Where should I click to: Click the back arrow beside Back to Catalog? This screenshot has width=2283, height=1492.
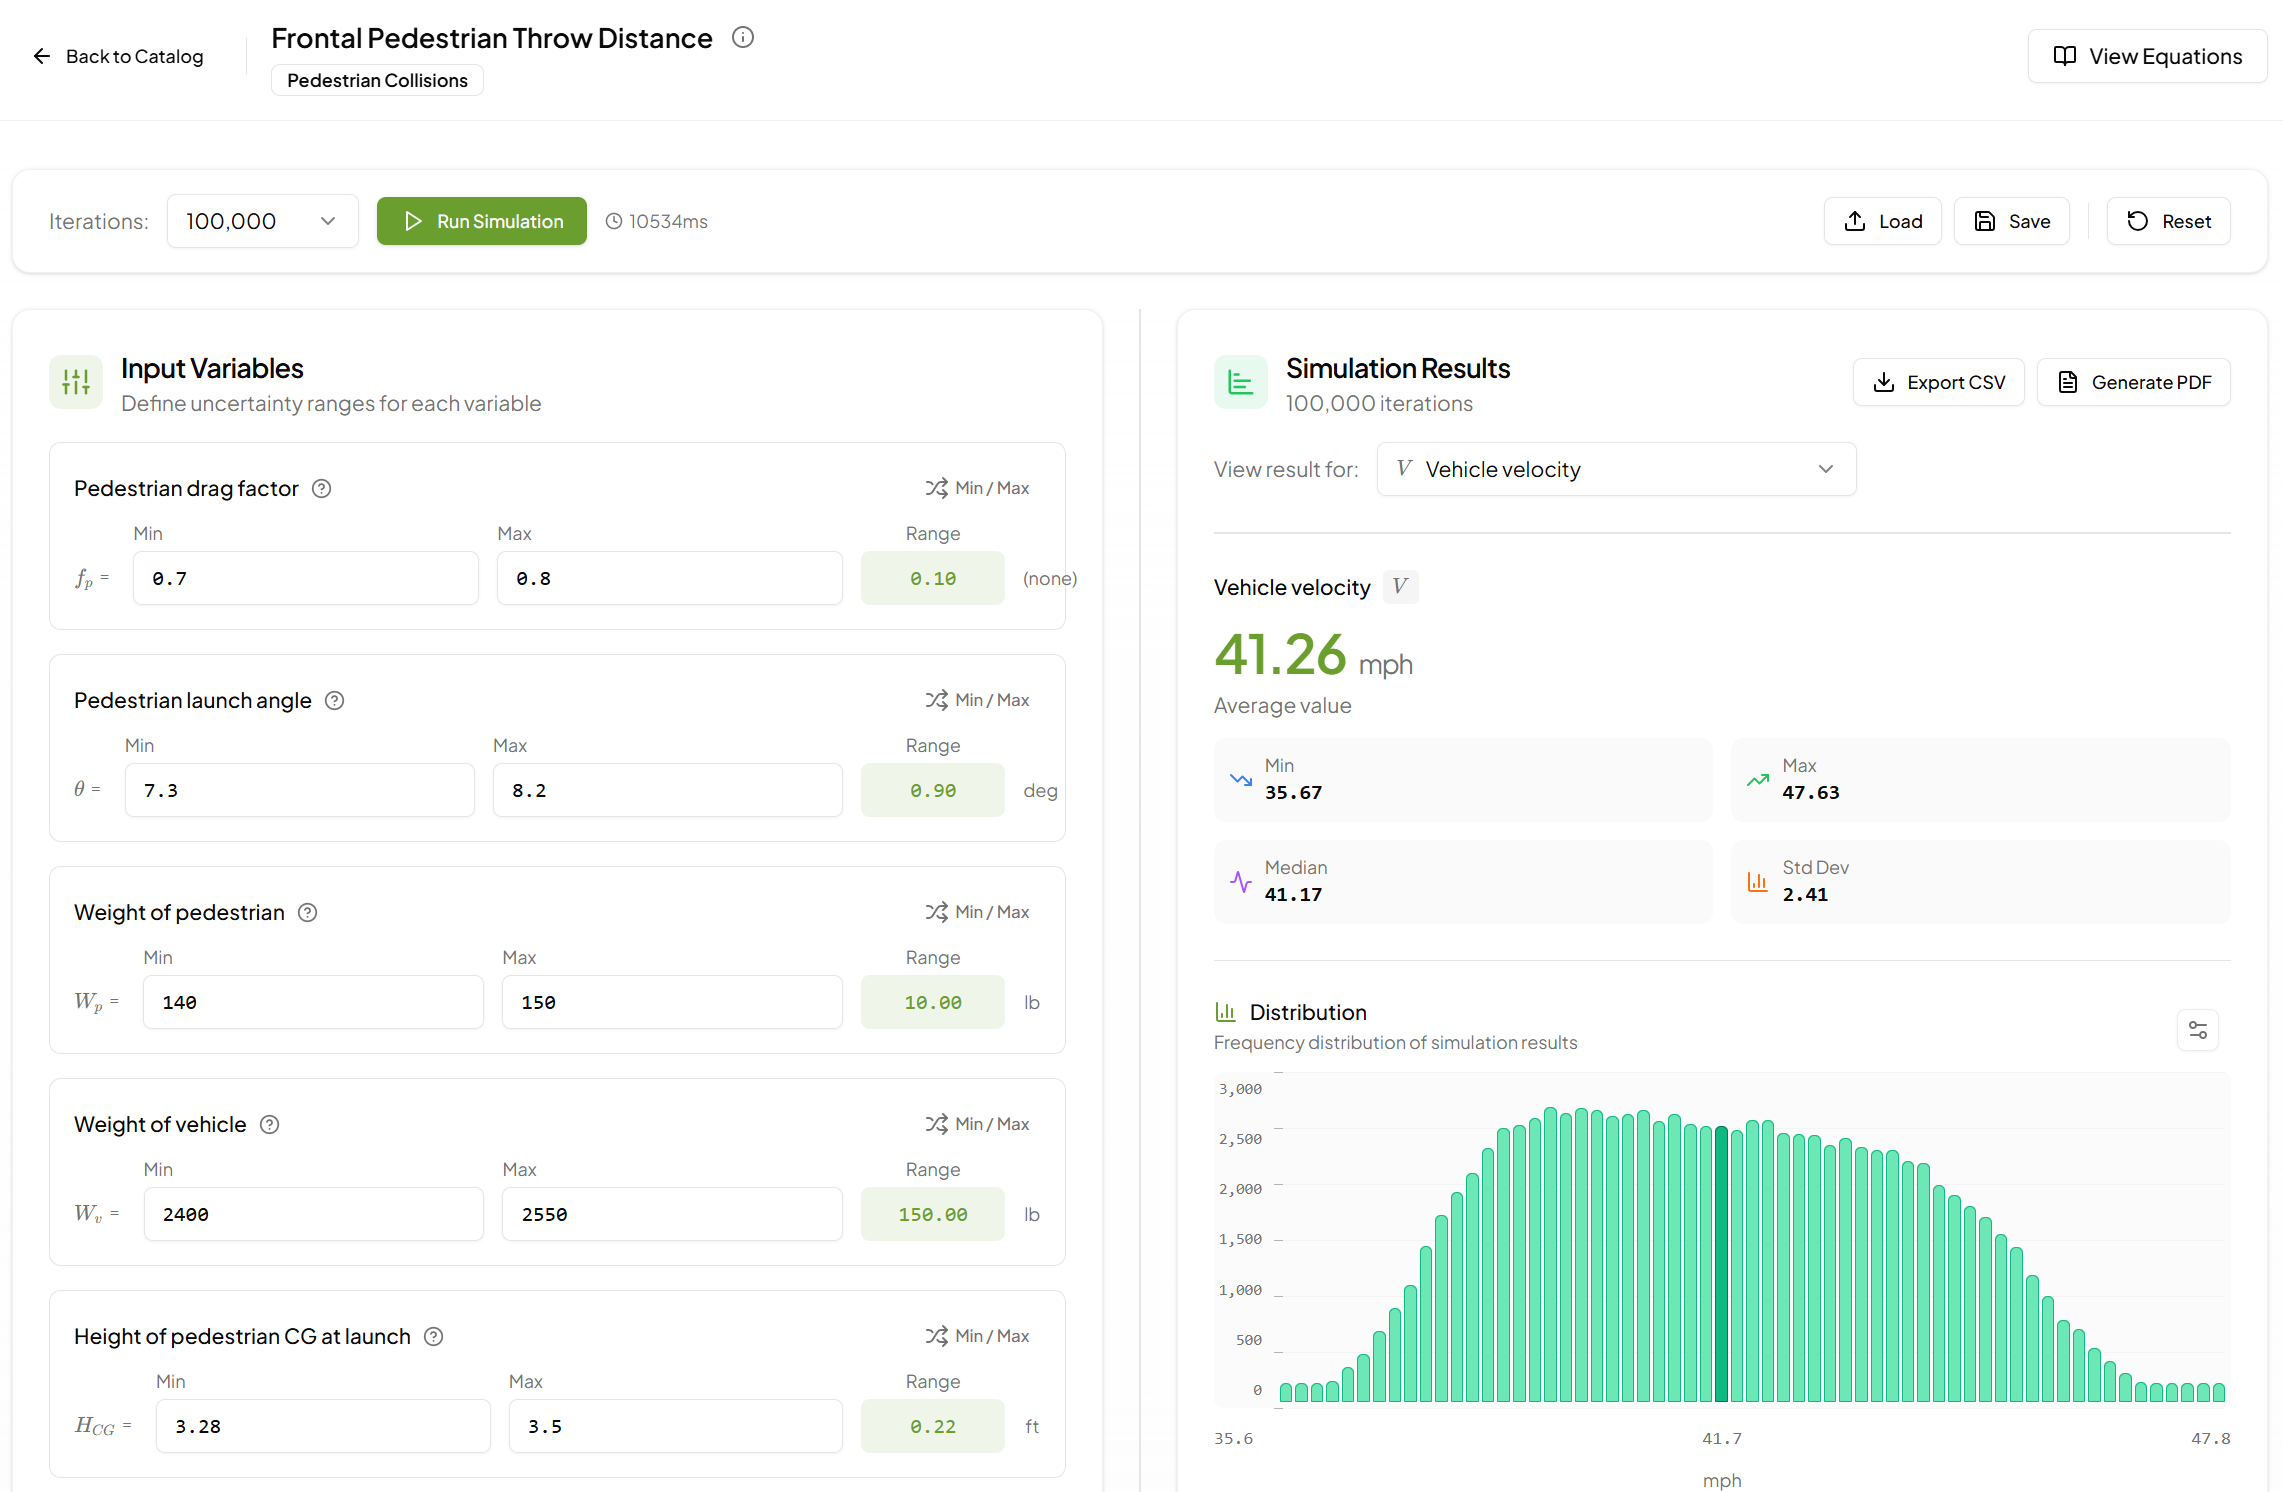coord(41,56)
